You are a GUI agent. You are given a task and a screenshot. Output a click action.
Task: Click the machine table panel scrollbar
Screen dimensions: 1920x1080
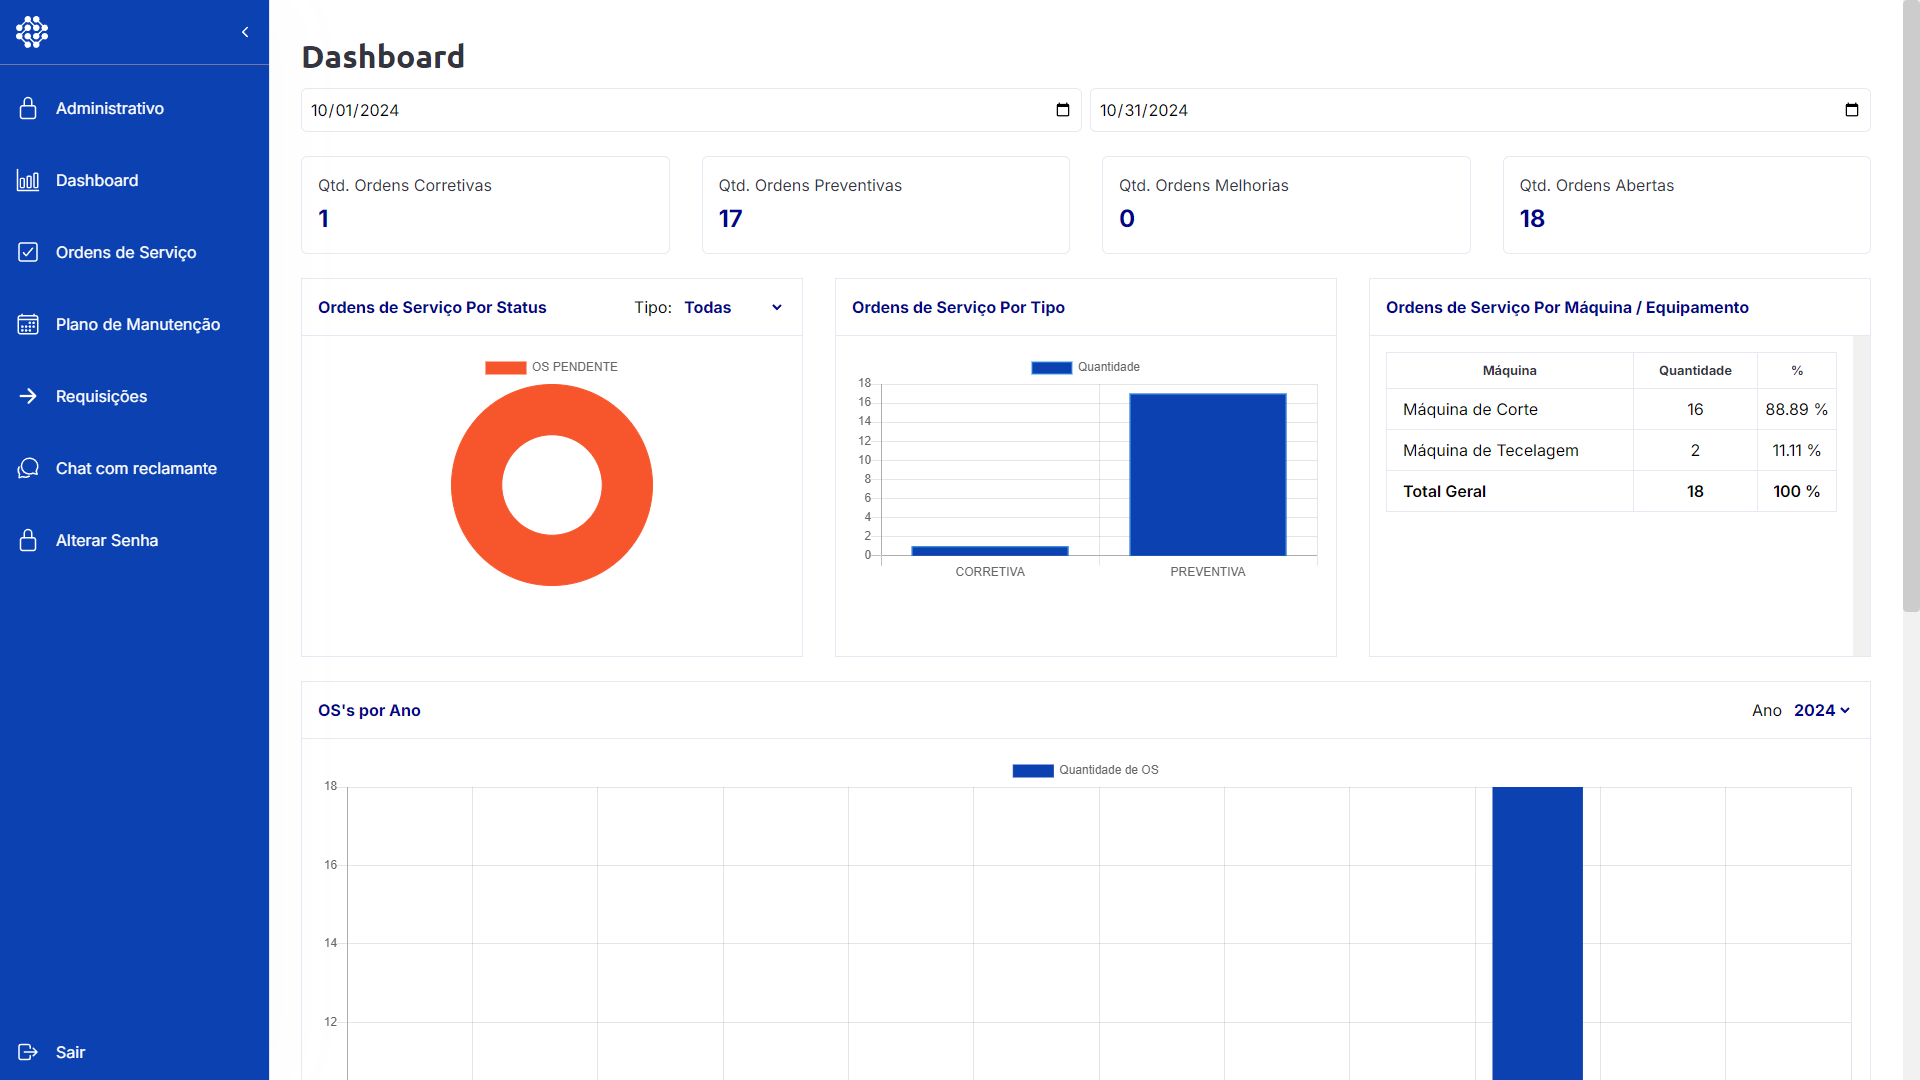[x=1861, y=496]
